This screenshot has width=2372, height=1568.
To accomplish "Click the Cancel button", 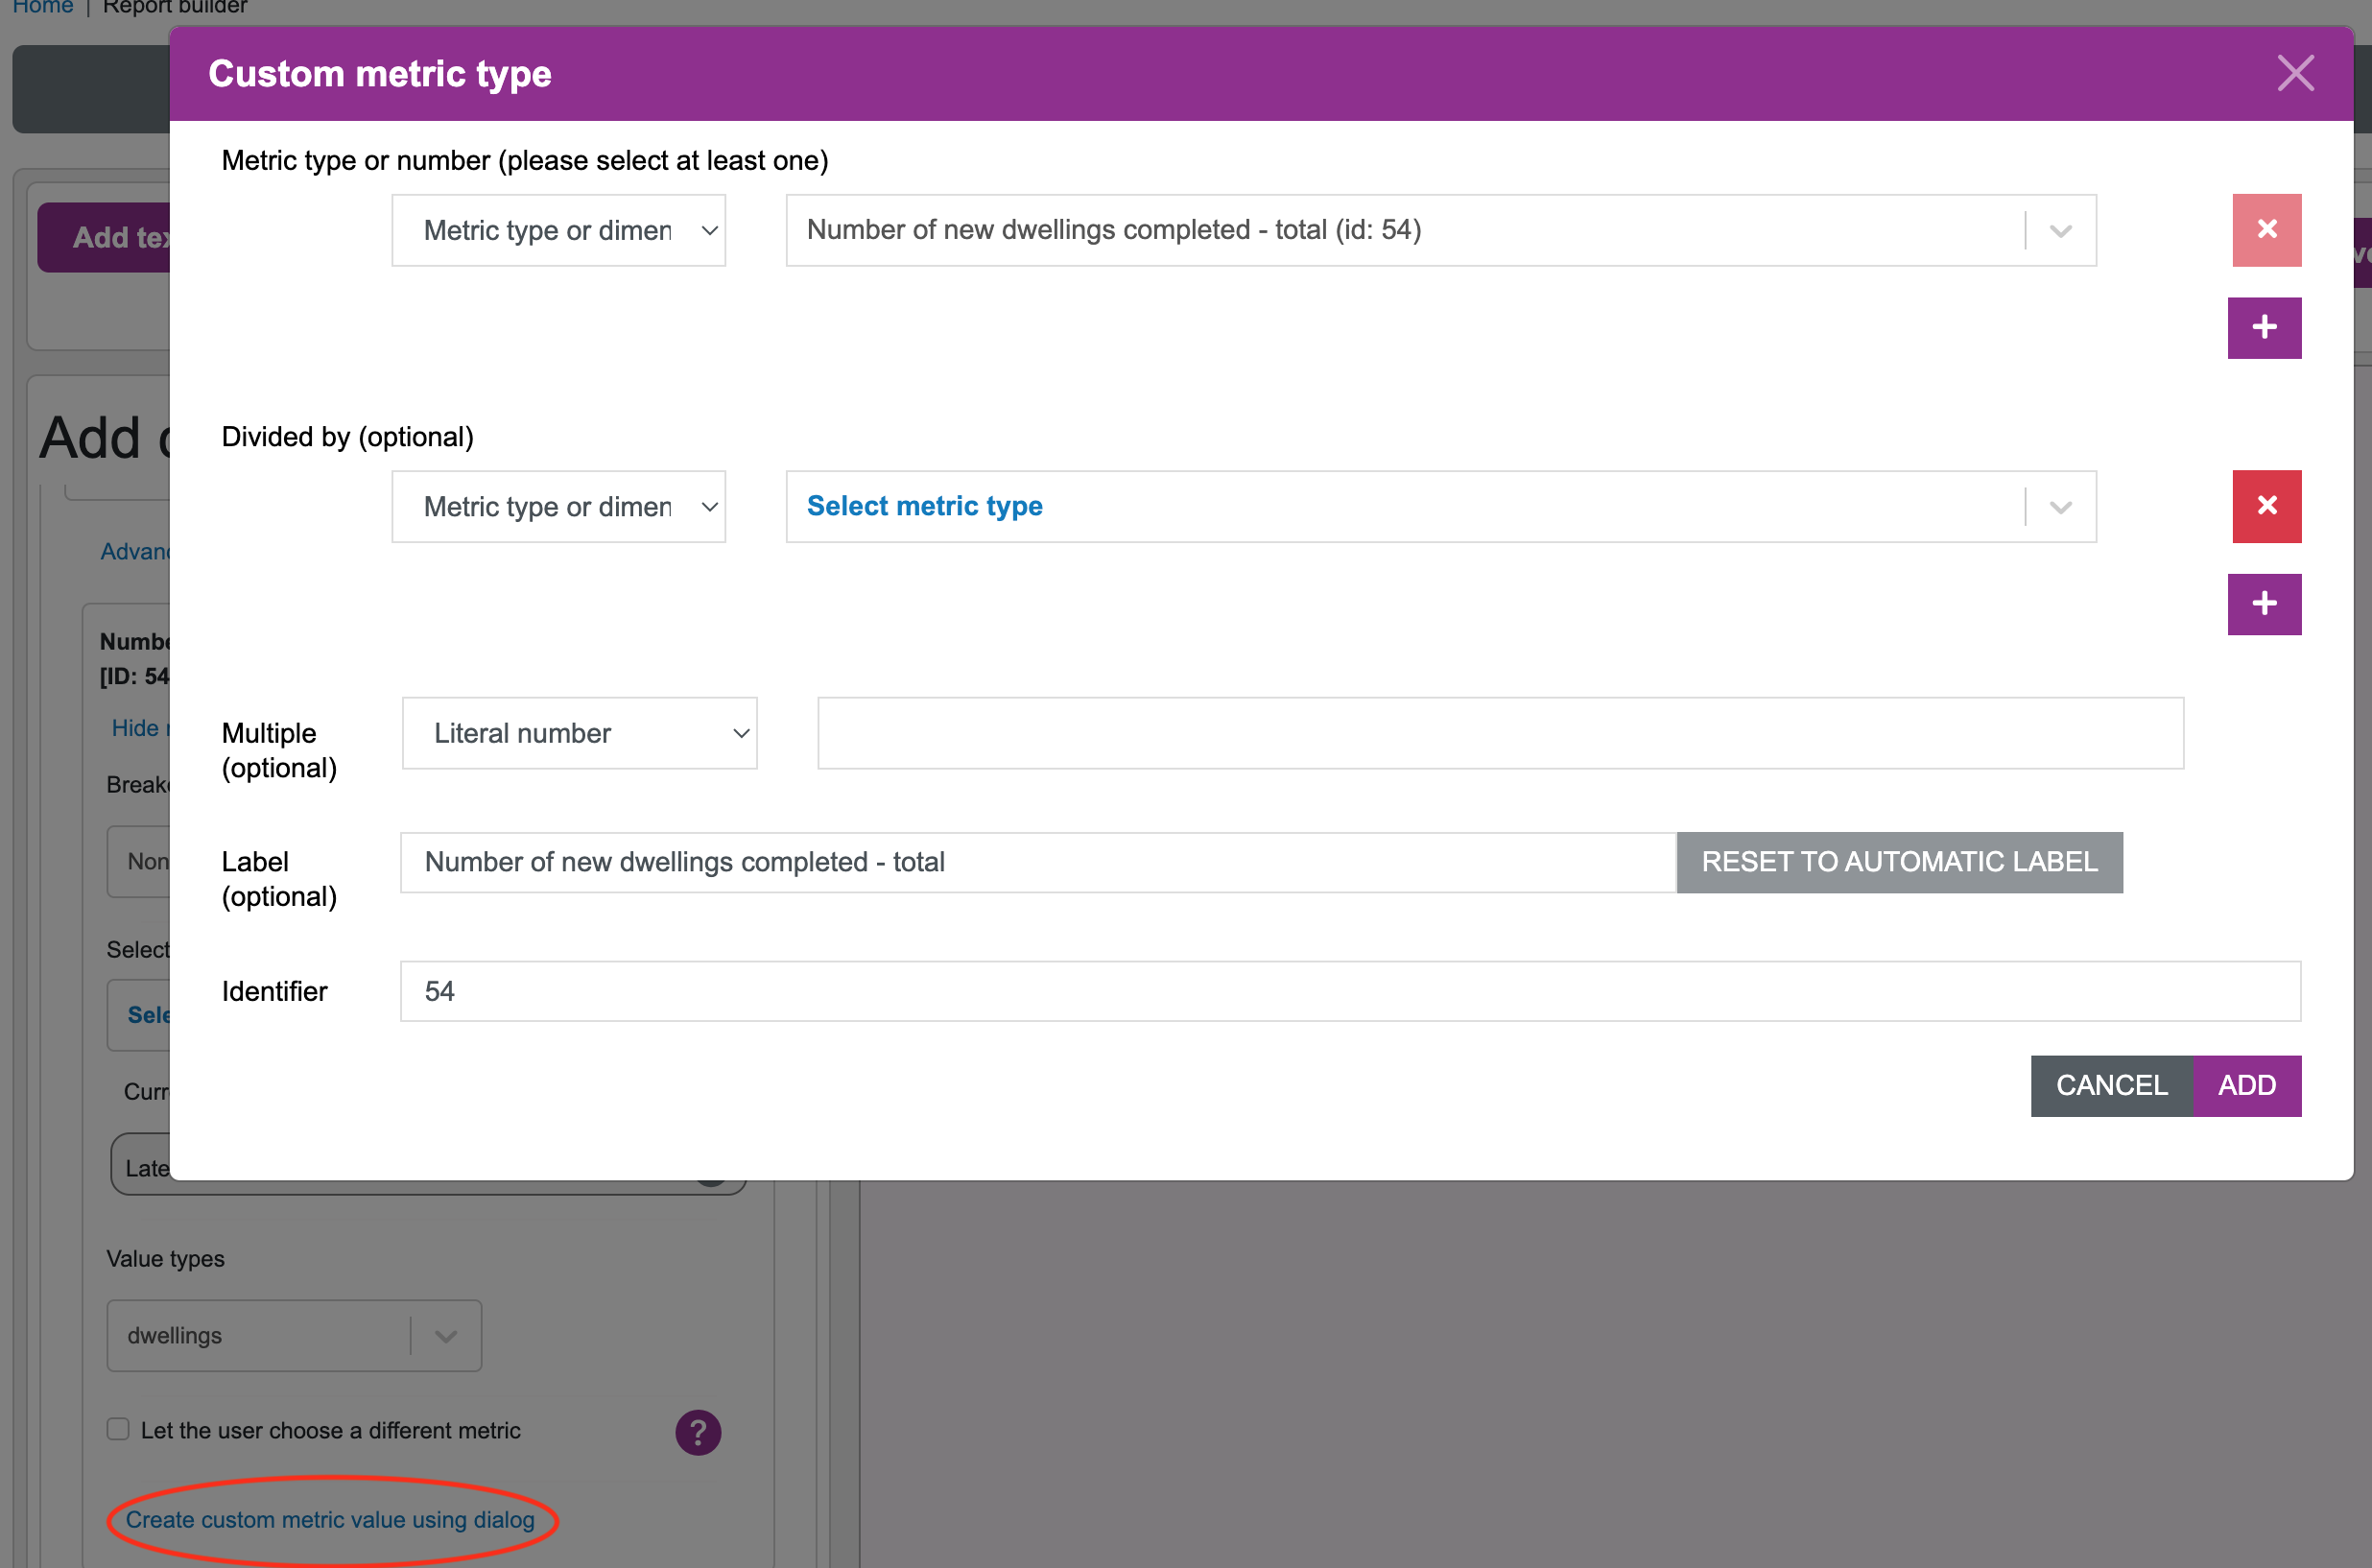I will click(2111, 1085).
